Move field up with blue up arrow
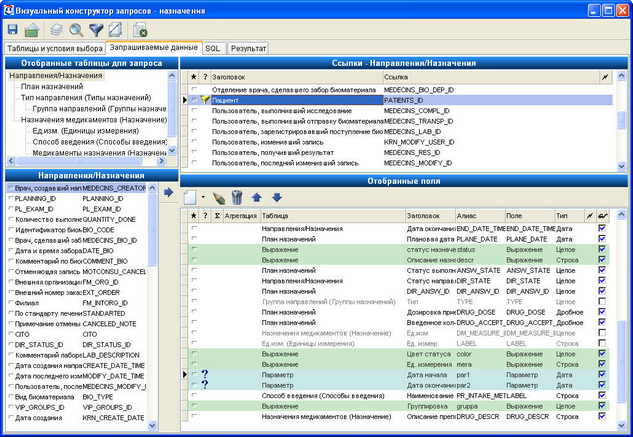The width and height of the screenshot is (633, 437). point(257,197)
